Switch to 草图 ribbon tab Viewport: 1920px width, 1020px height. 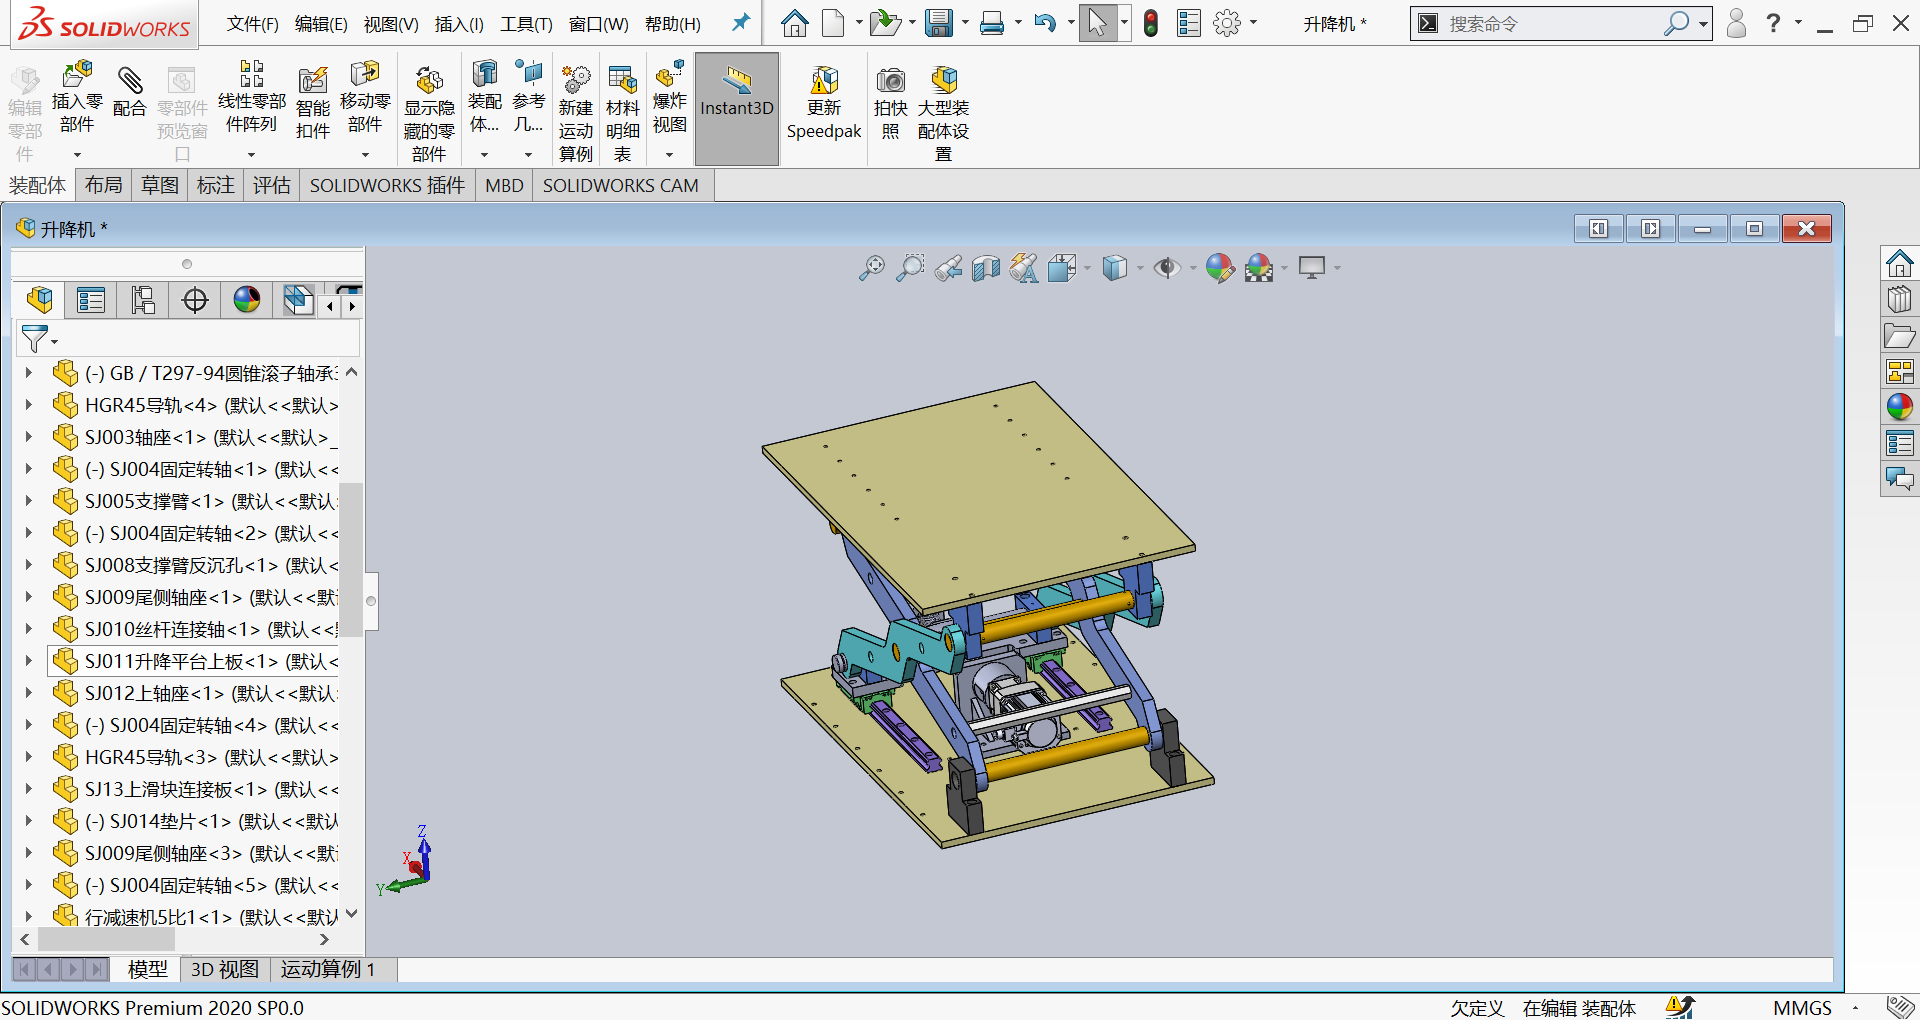[x=160, y=185]
